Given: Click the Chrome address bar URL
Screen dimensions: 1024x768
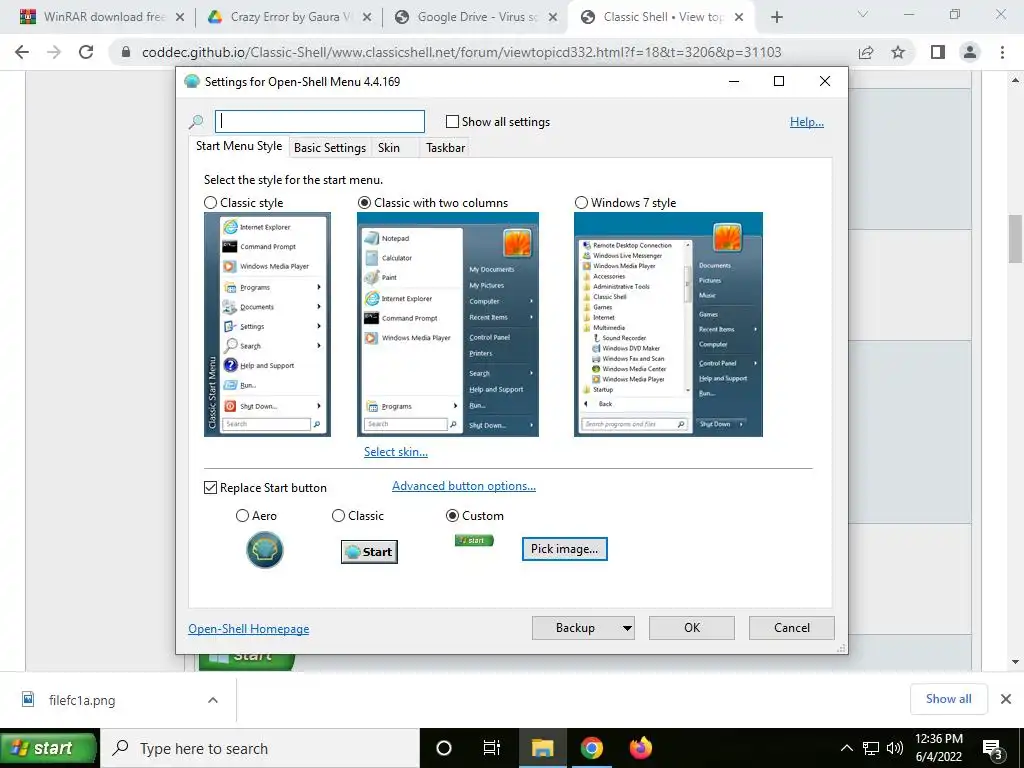Looking at the screenshot, I should click(x=462, y=52).
